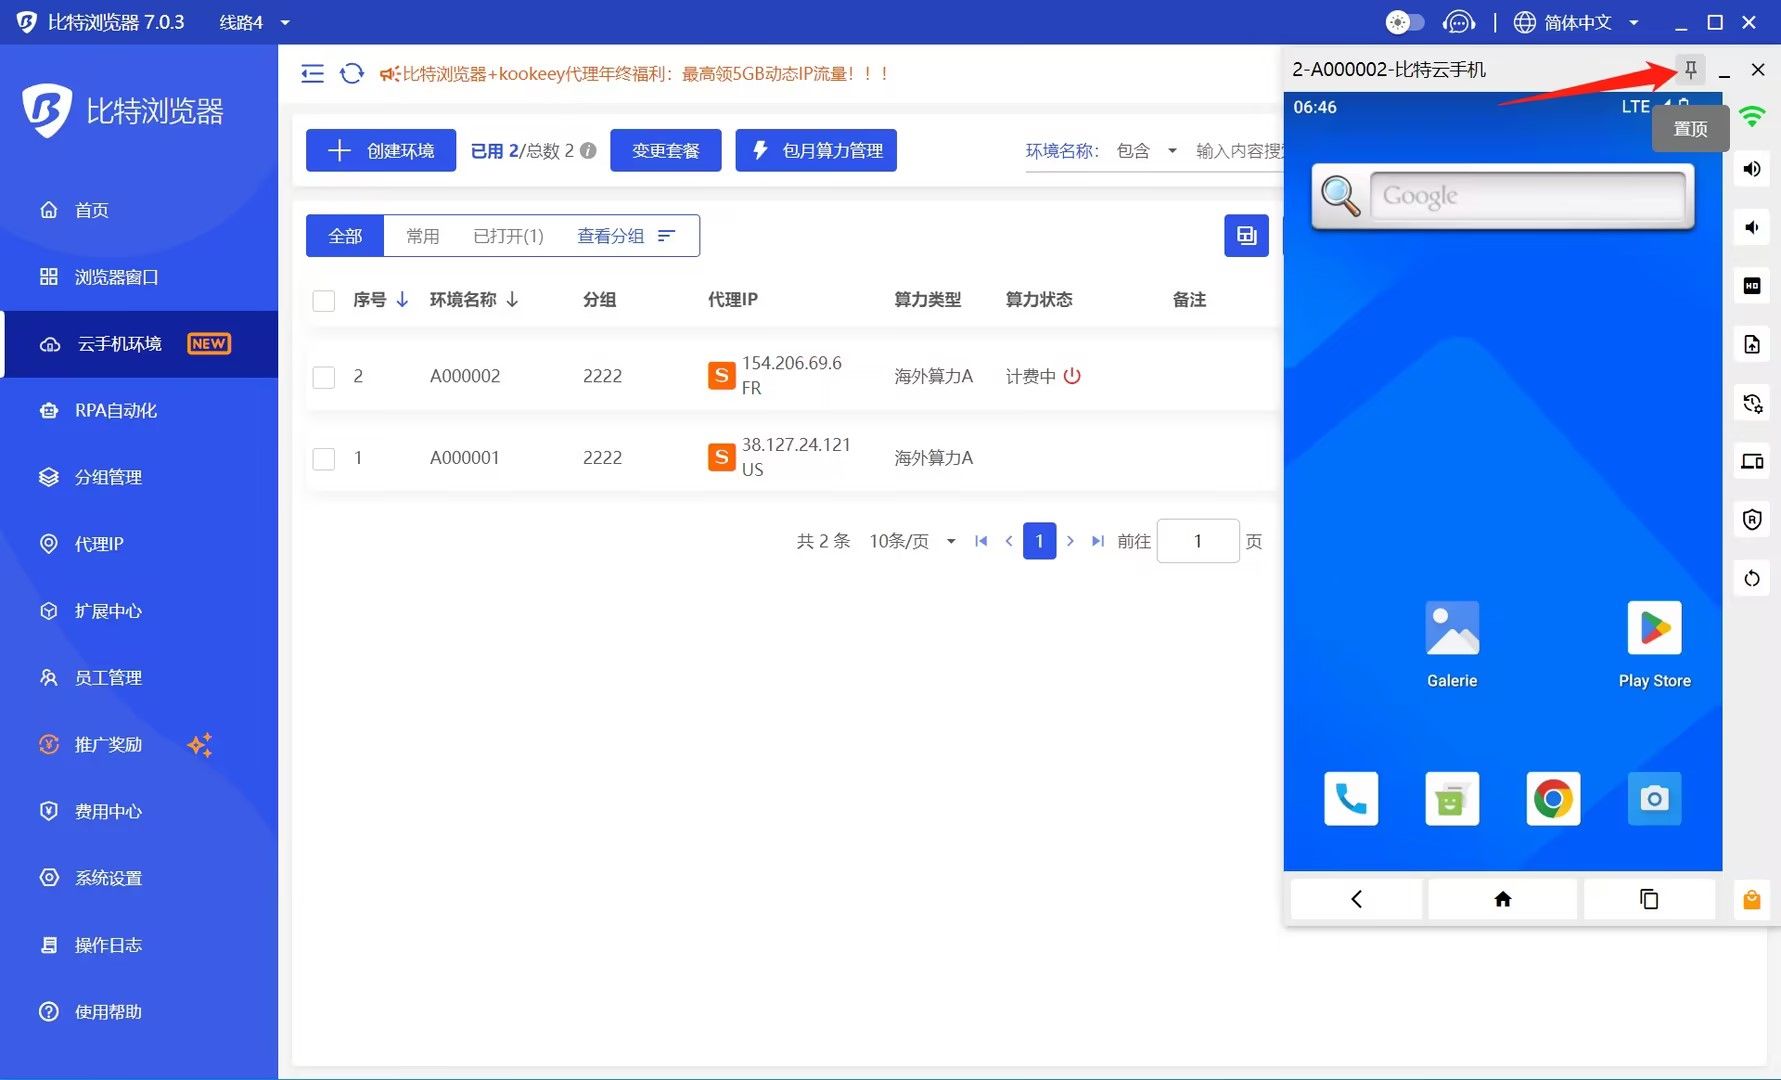Image resolution: width=1781 pixels, height=1080 pixels.
Task: Click the volume up icon in phone sidebar
Action: (x=1752, y=168)
